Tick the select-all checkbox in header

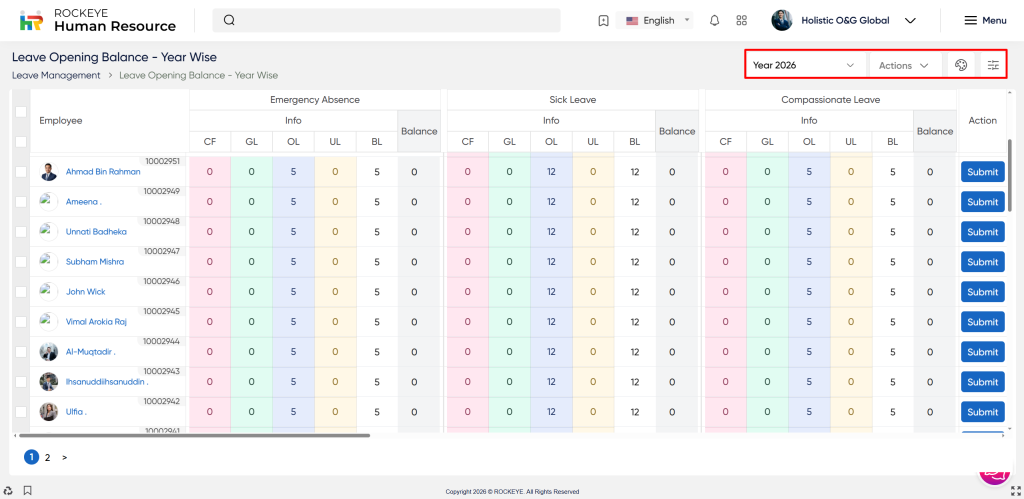point(21,113)
